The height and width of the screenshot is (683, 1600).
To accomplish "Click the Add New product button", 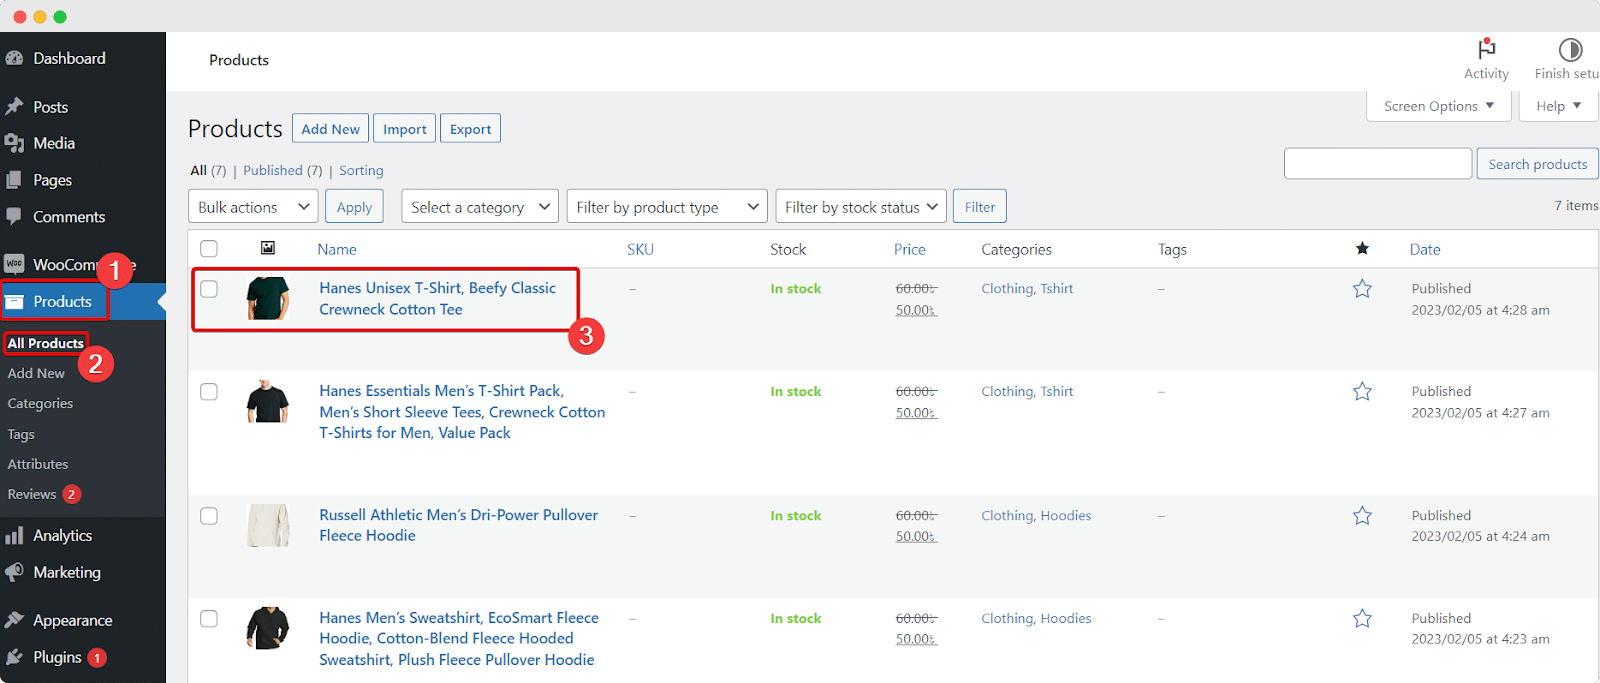I will (331, 129).
